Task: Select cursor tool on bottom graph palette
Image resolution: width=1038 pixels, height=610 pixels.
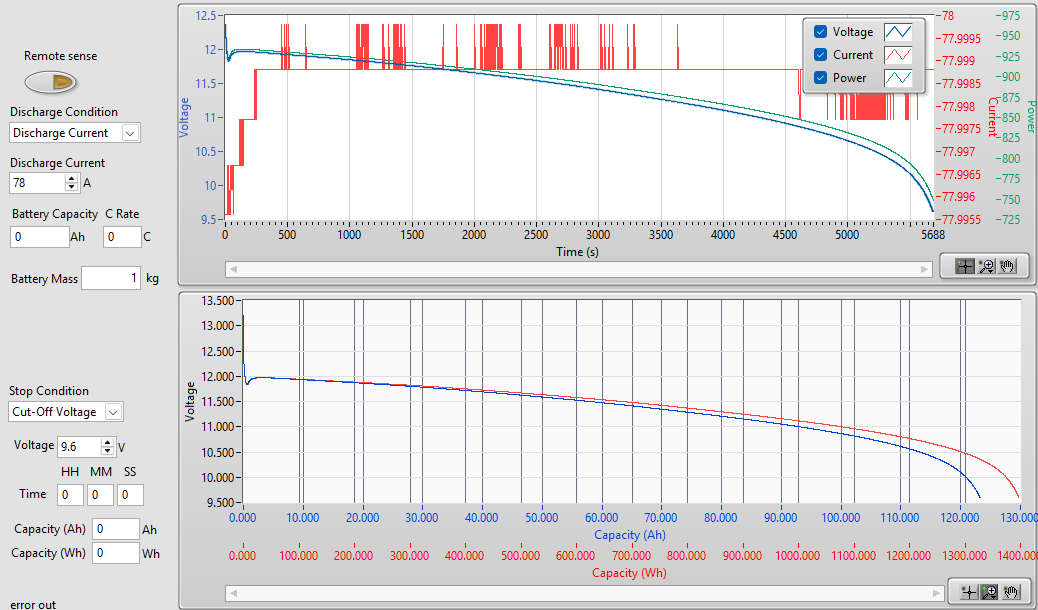Action: coord(968,592)
